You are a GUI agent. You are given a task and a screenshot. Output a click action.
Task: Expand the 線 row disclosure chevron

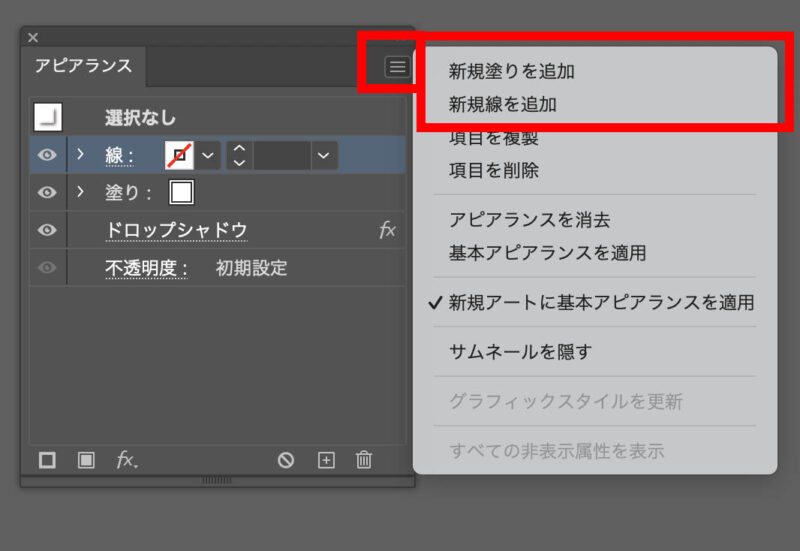click(x=80, y=155)
